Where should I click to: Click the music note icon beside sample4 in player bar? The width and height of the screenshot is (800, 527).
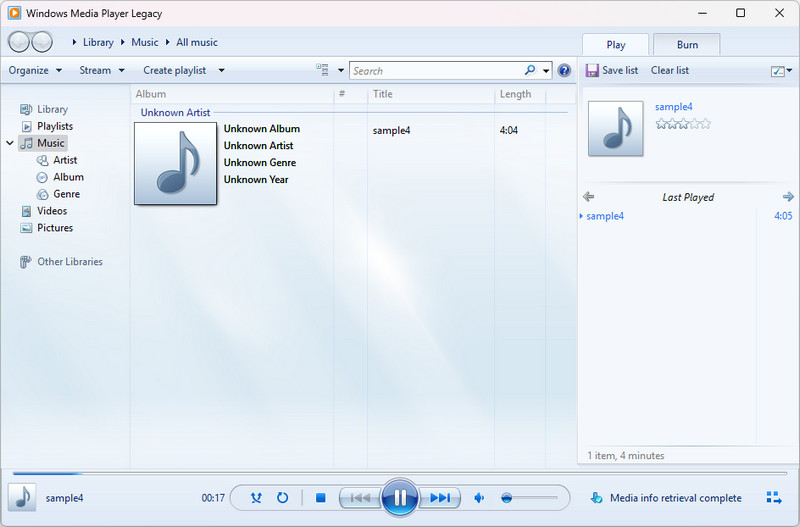coord(22,497)
